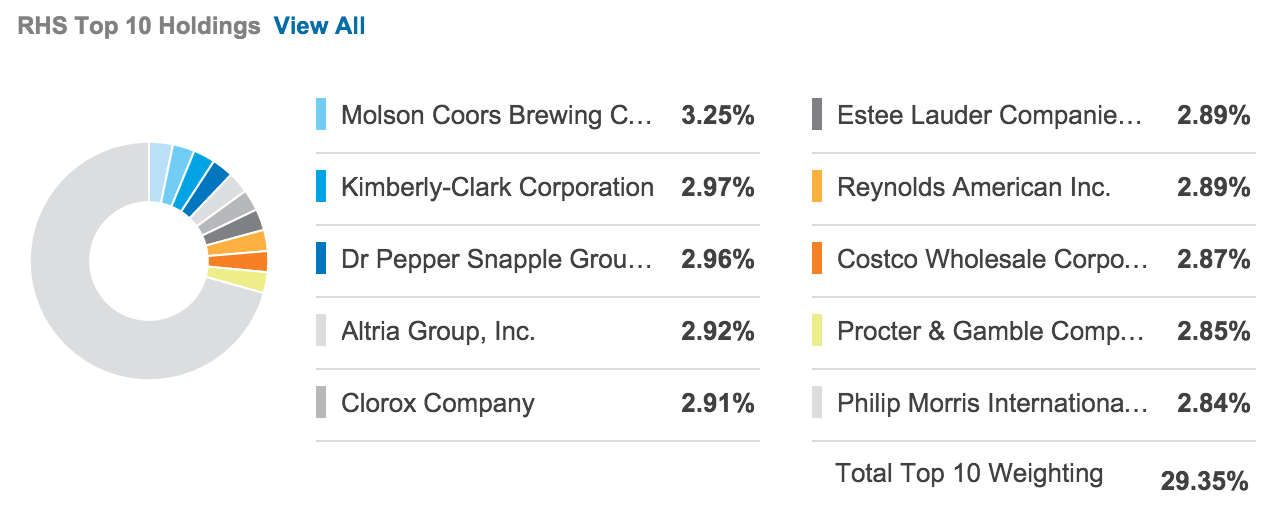1282x516 pixels.
Task: Click the Kimberly-Clark blue color swatch
Action: point(321,187)
